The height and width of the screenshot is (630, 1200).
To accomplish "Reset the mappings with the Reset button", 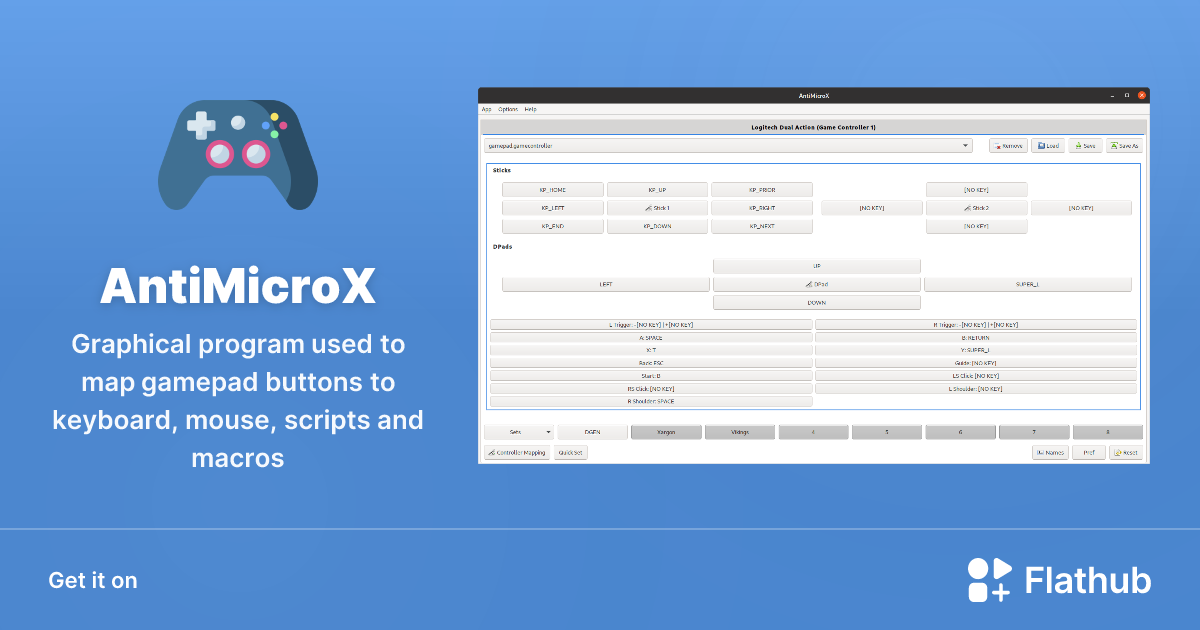I will tap(1125, 452).
